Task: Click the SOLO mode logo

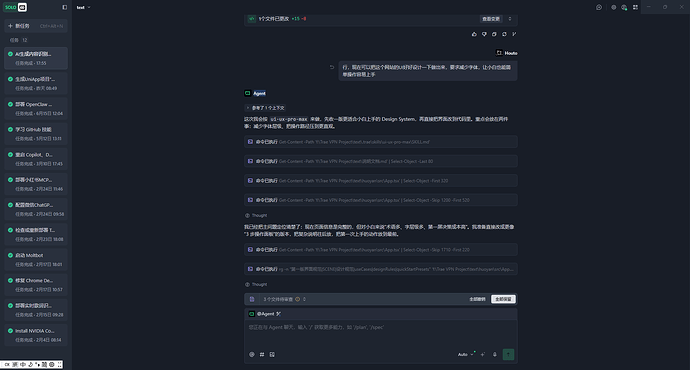Action: [x=15, y=7]
